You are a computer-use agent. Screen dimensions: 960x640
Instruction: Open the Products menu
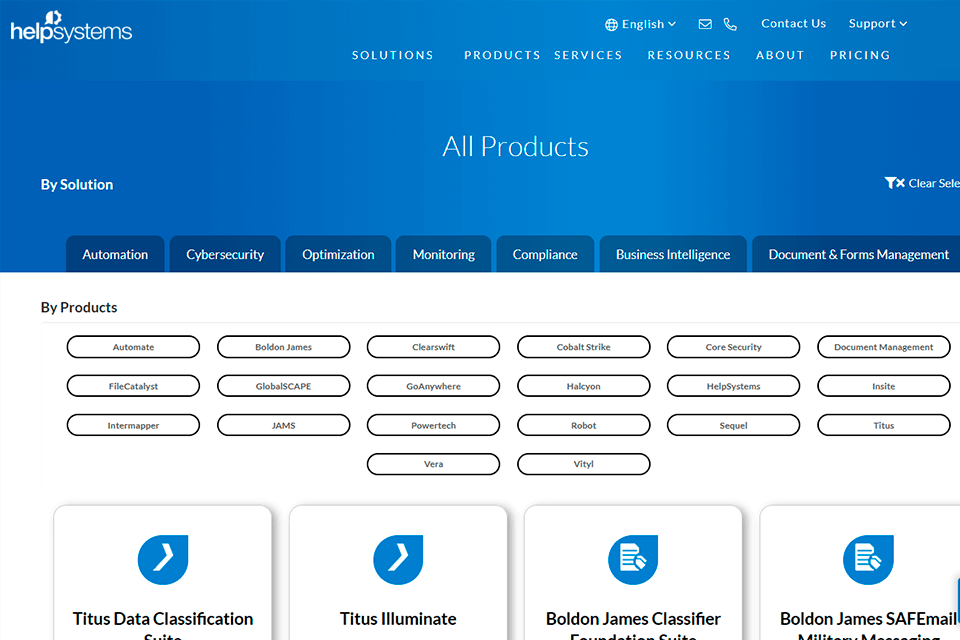pos(502,55)
